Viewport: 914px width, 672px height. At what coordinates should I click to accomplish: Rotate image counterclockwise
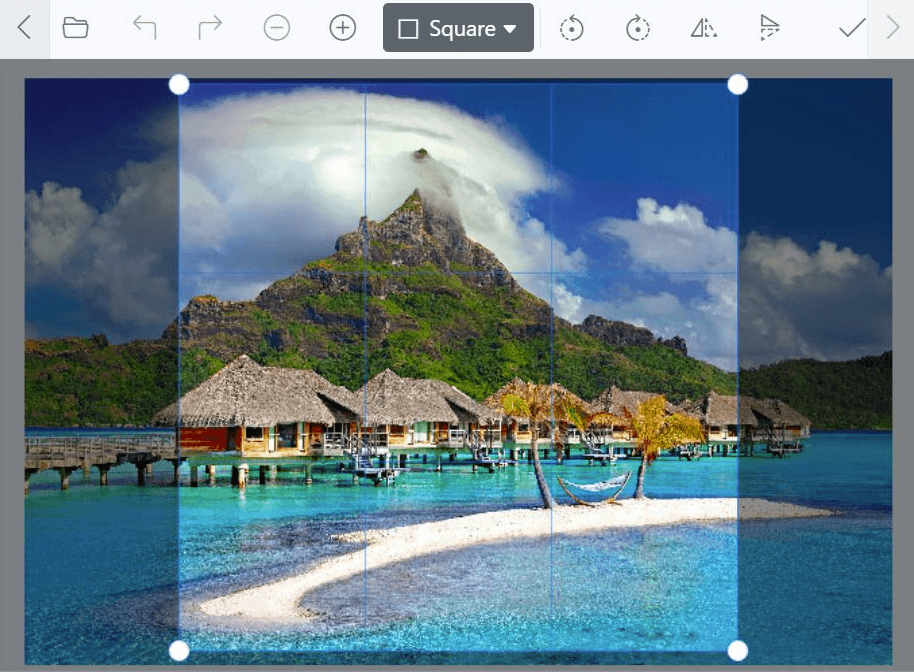(x=571, y=28)
